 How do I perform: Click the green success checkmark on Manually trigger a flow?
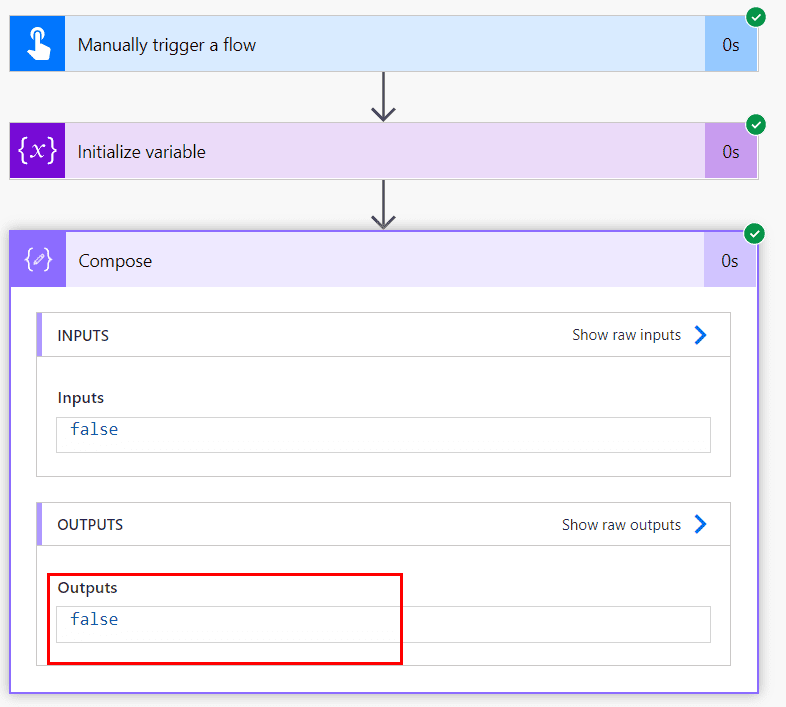pos(755,17)
